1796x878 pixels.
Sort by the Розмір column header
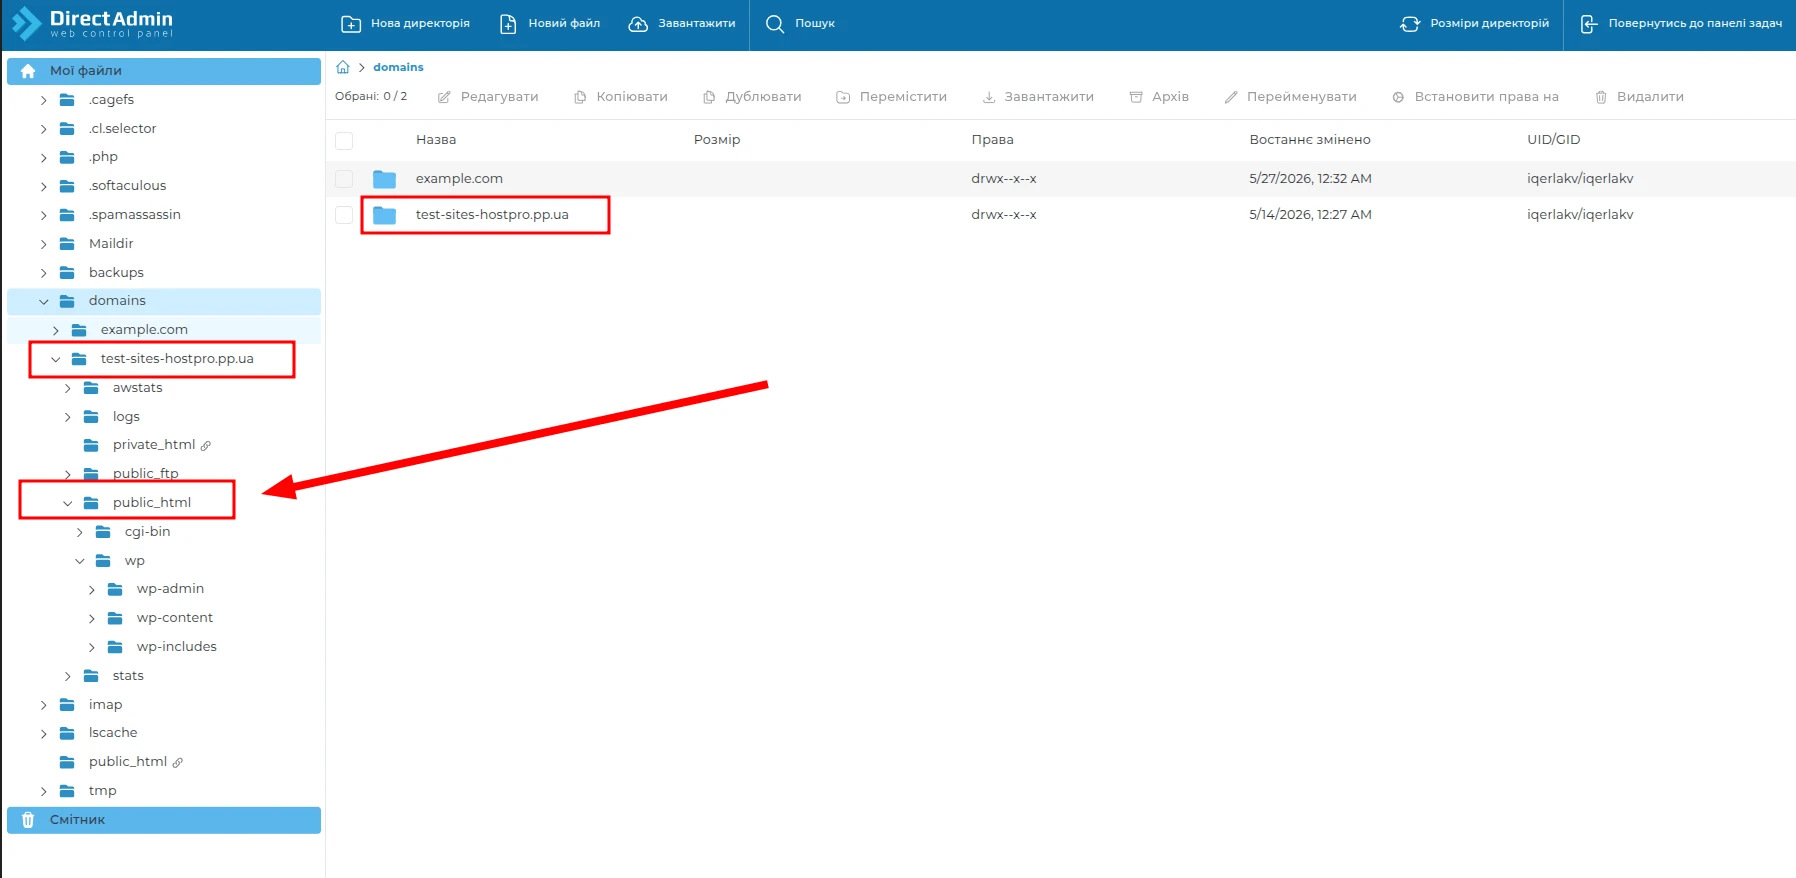tap(717, 140)
